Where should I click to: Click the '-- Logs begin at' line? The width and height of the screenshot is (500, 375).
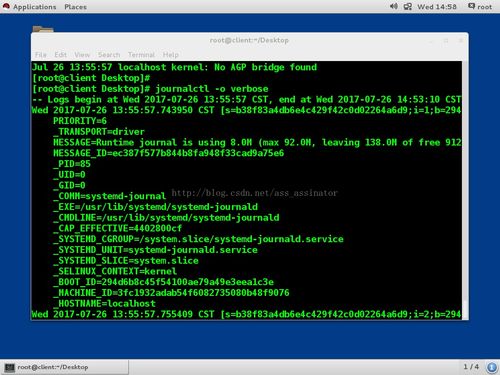246,99
